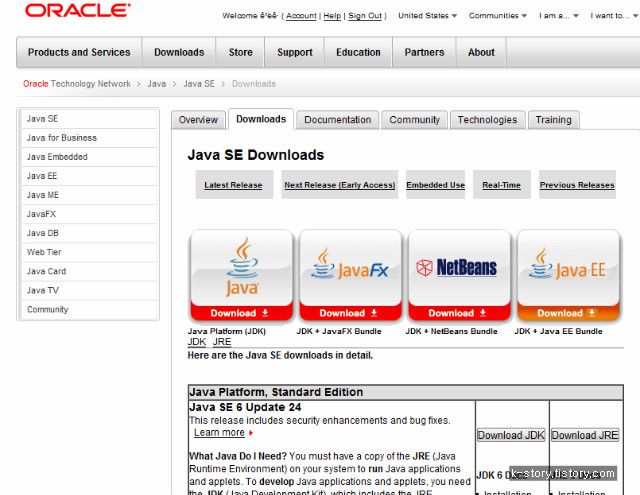
Task: Jump to Previous Releases section
Action: [577, 185]
